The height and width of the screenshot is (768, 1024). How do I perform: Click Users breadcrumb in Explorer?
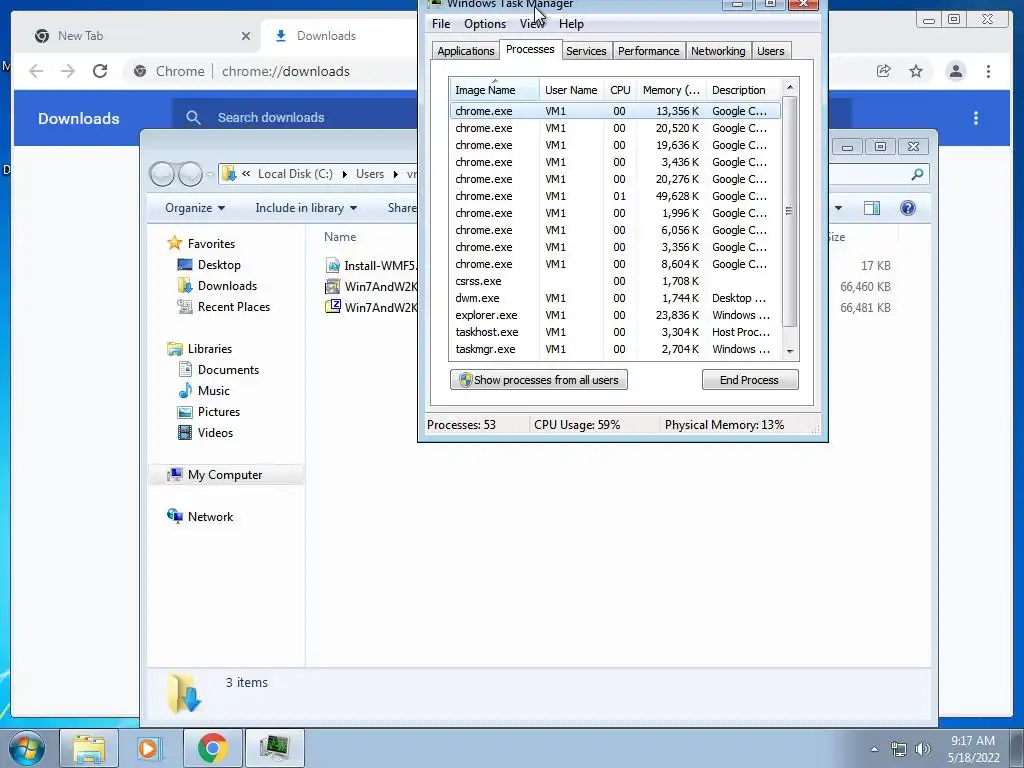pyautogui.click(x=370, y=174)
